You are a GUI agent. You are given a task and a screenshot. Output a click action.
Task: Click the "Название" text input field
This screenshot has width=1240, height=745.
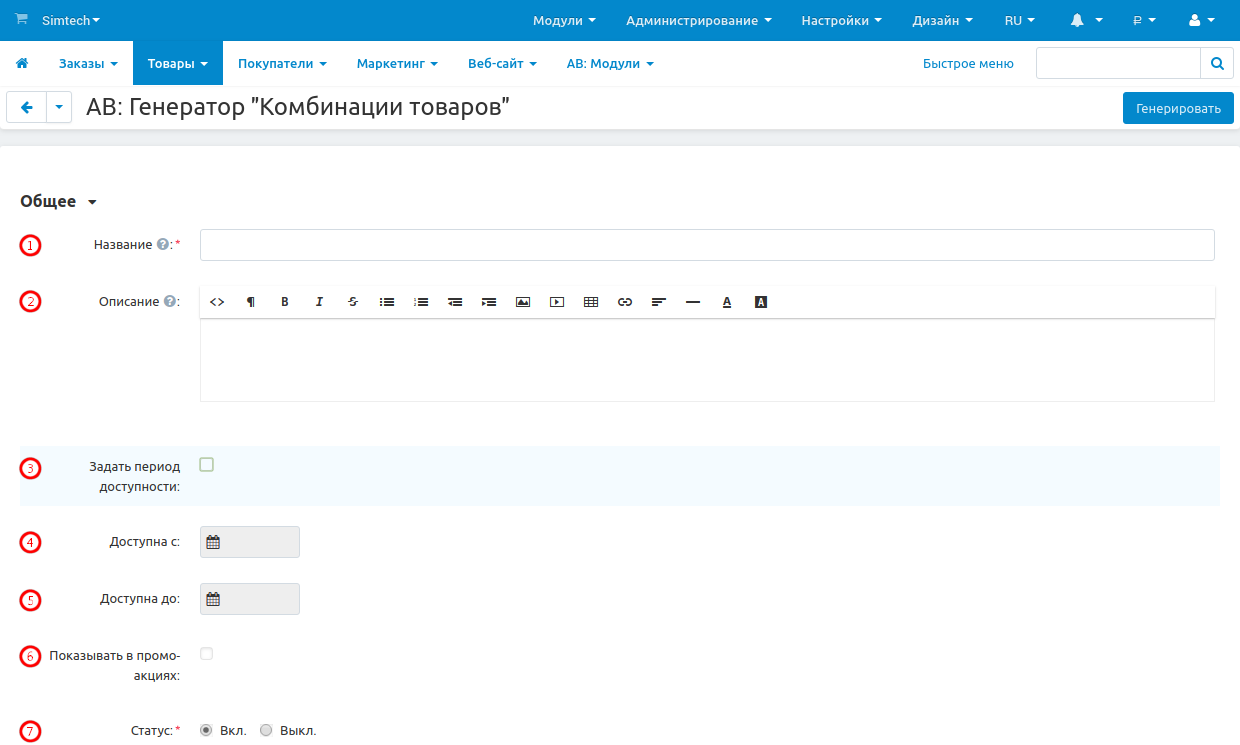pos(707,245)
